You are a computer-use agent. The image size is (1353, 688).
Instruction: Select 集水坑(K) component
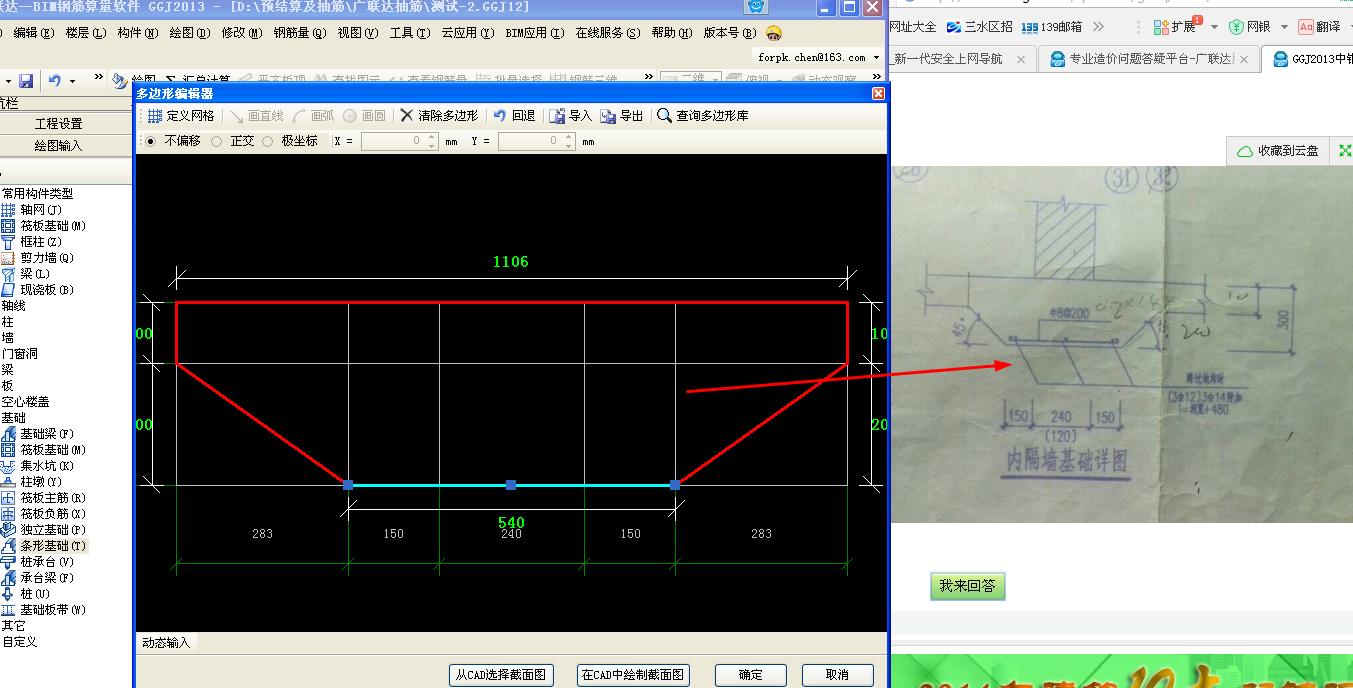click(38, 466)
